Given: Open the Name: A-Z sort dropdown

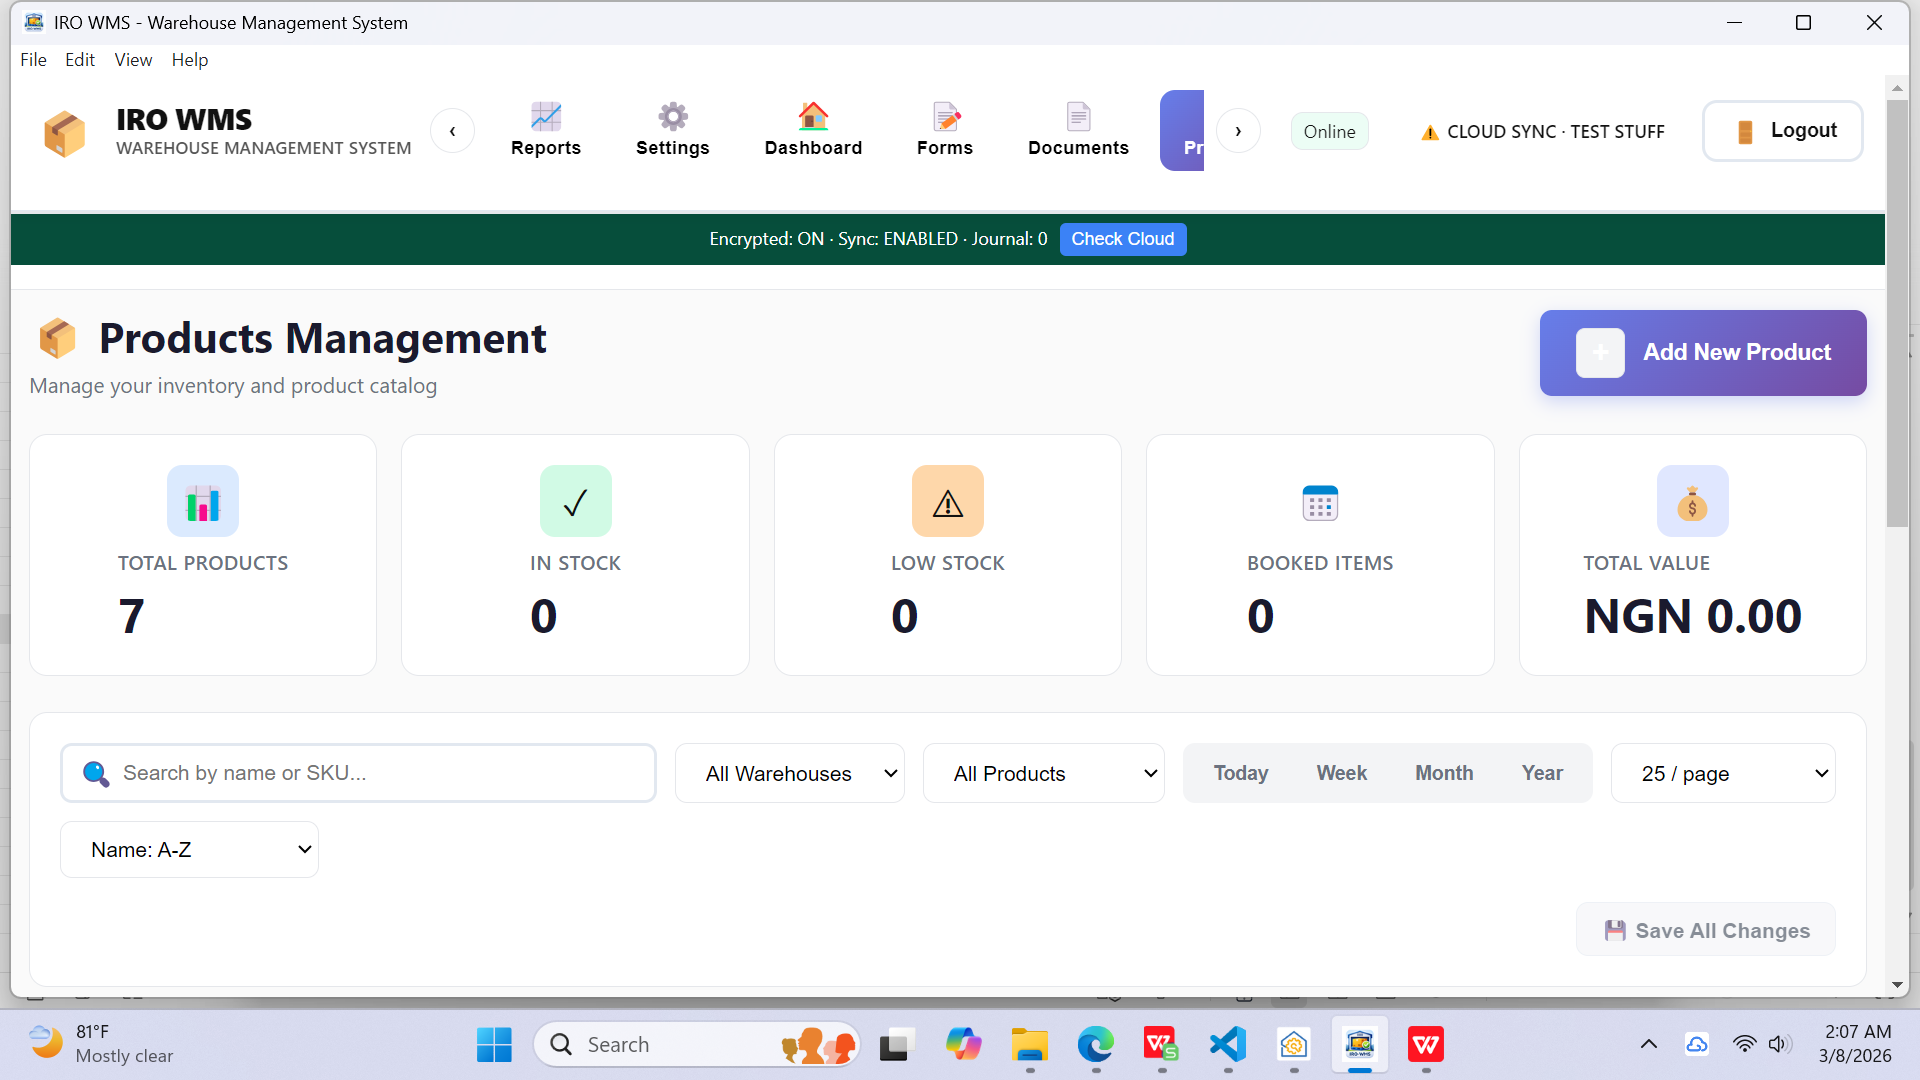Looking at the screenshot, I should (189, 850).
